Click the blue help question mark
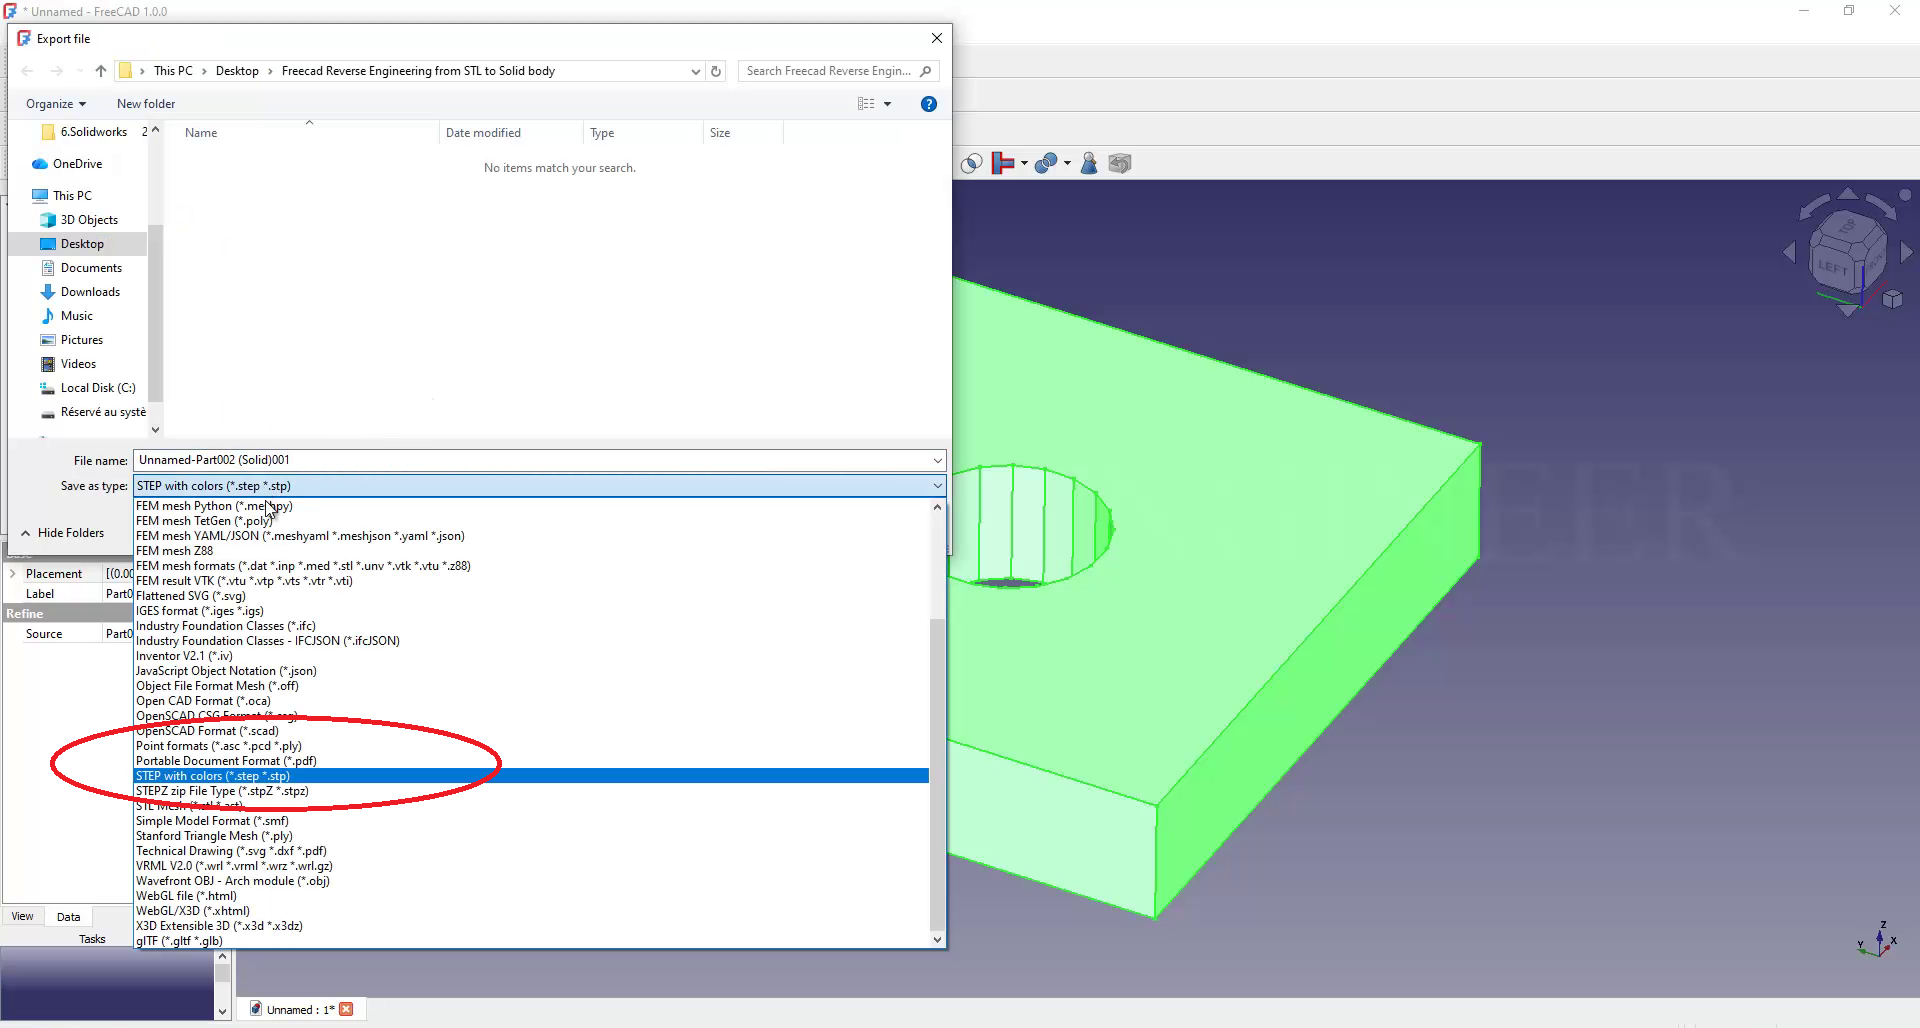The image size is (1920, 1028). click(928, 104)
